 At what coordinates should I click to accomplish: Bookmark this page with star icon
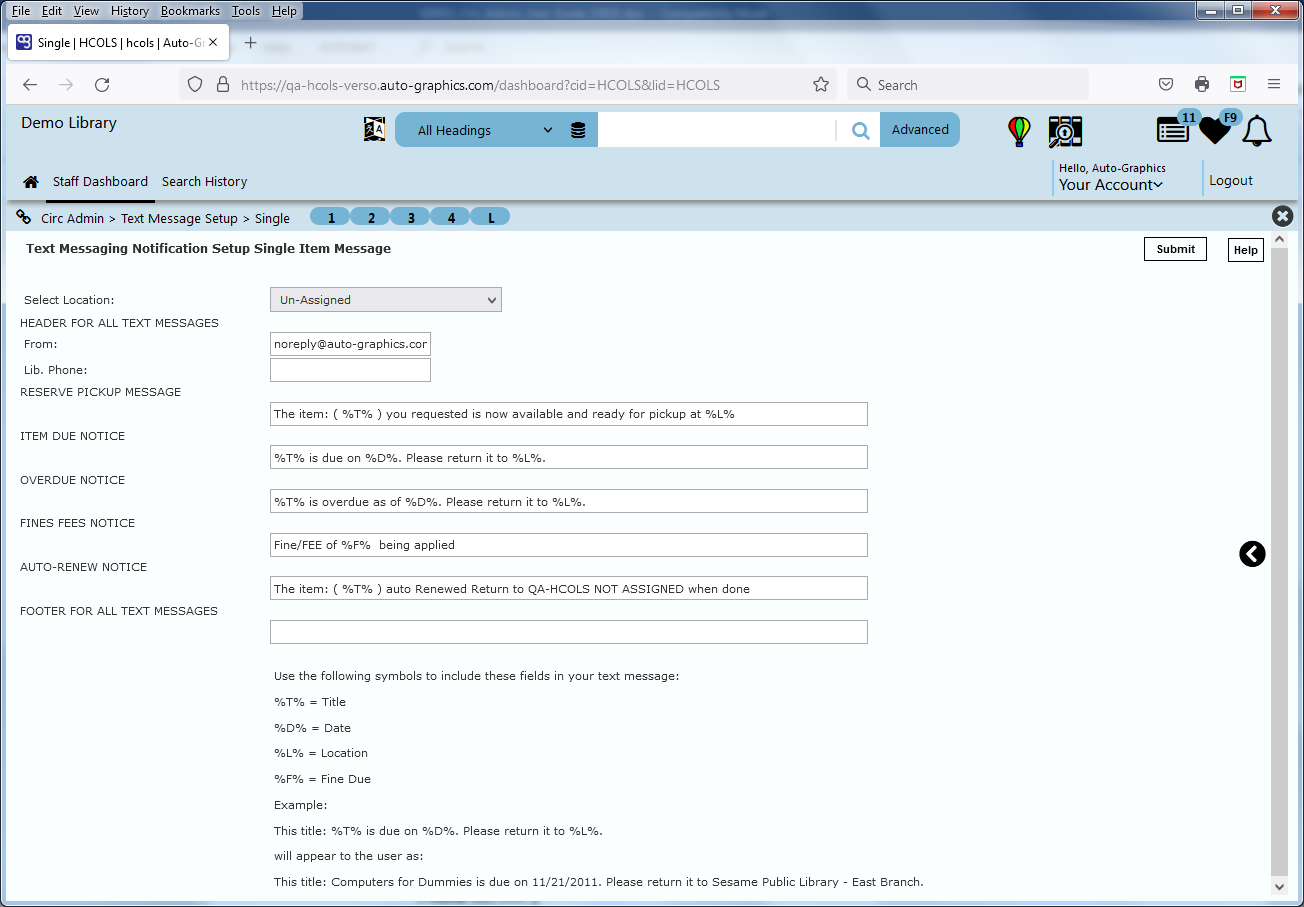[821, 85]
